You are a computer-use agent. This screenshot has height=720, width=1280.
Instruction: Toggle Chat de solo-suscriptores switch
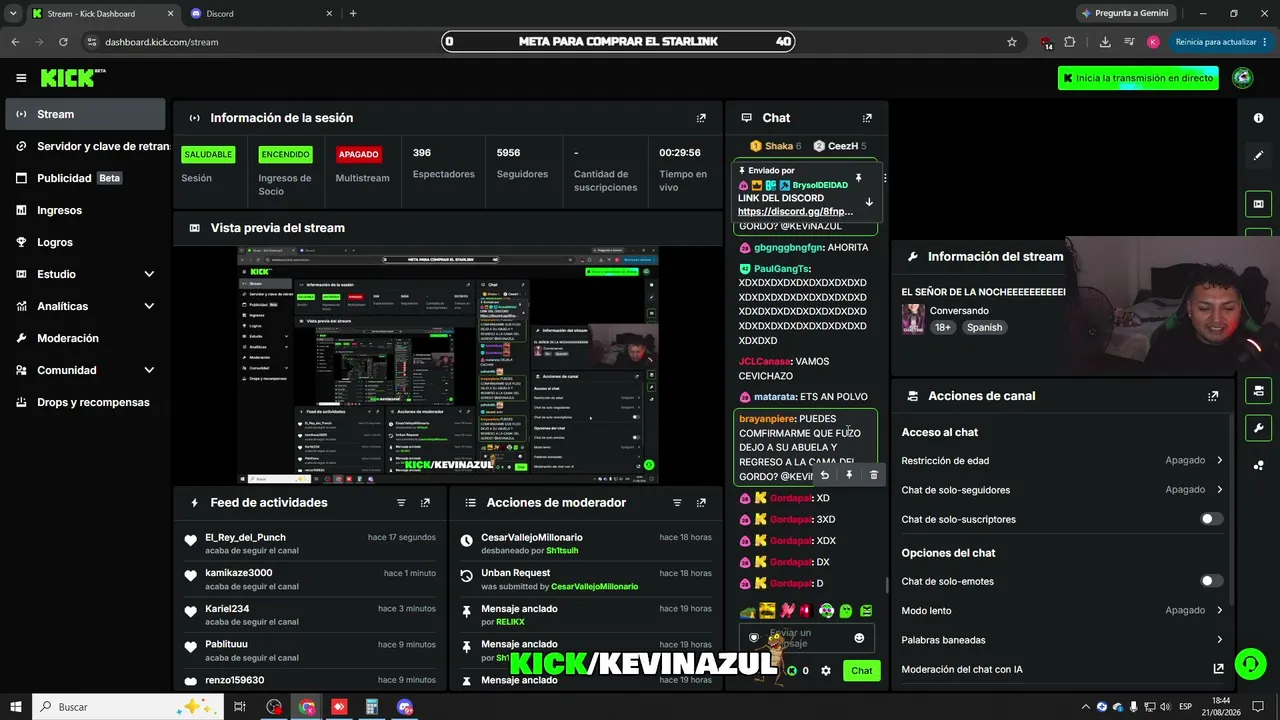pyautogui.click(x=1212, y=519)
